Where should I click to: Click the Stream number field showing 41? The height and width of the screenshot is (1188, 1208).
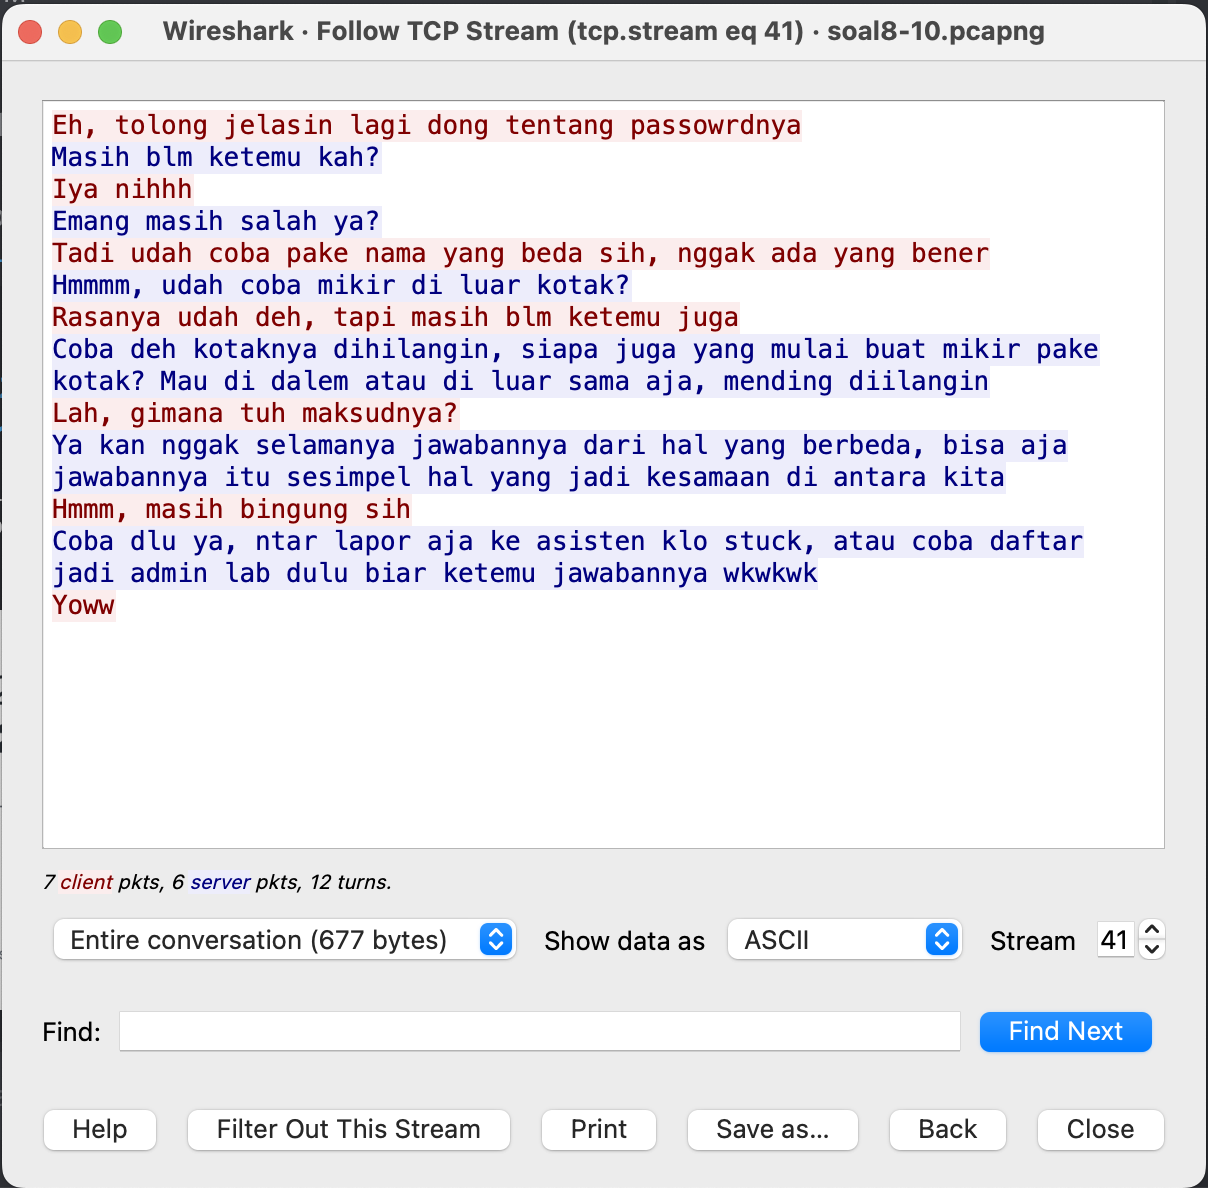[1115, 939]
